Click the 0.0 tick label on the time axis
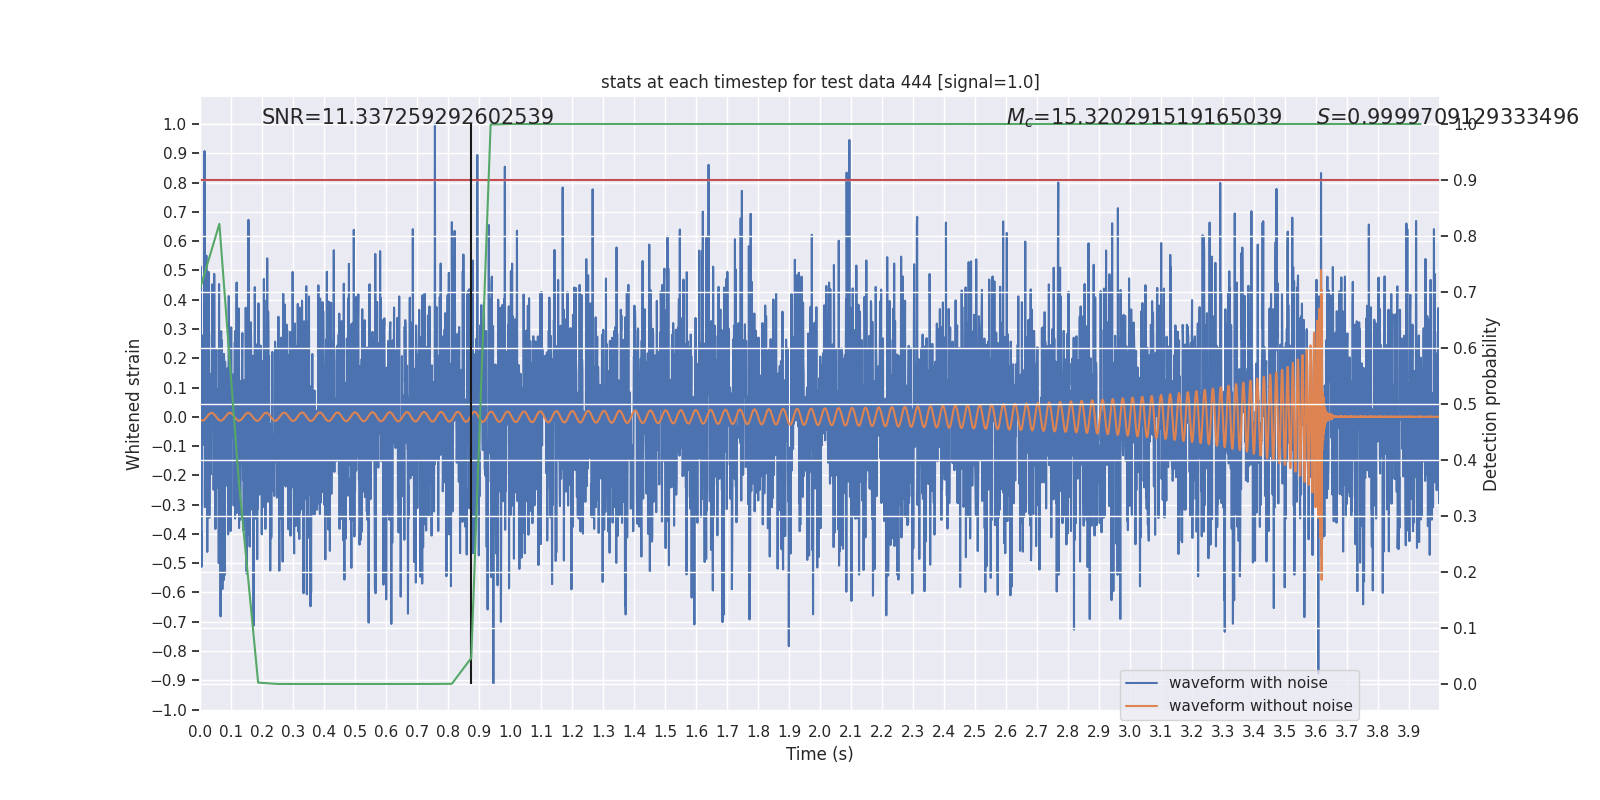 pyautogui.click(x=200, y=732)
